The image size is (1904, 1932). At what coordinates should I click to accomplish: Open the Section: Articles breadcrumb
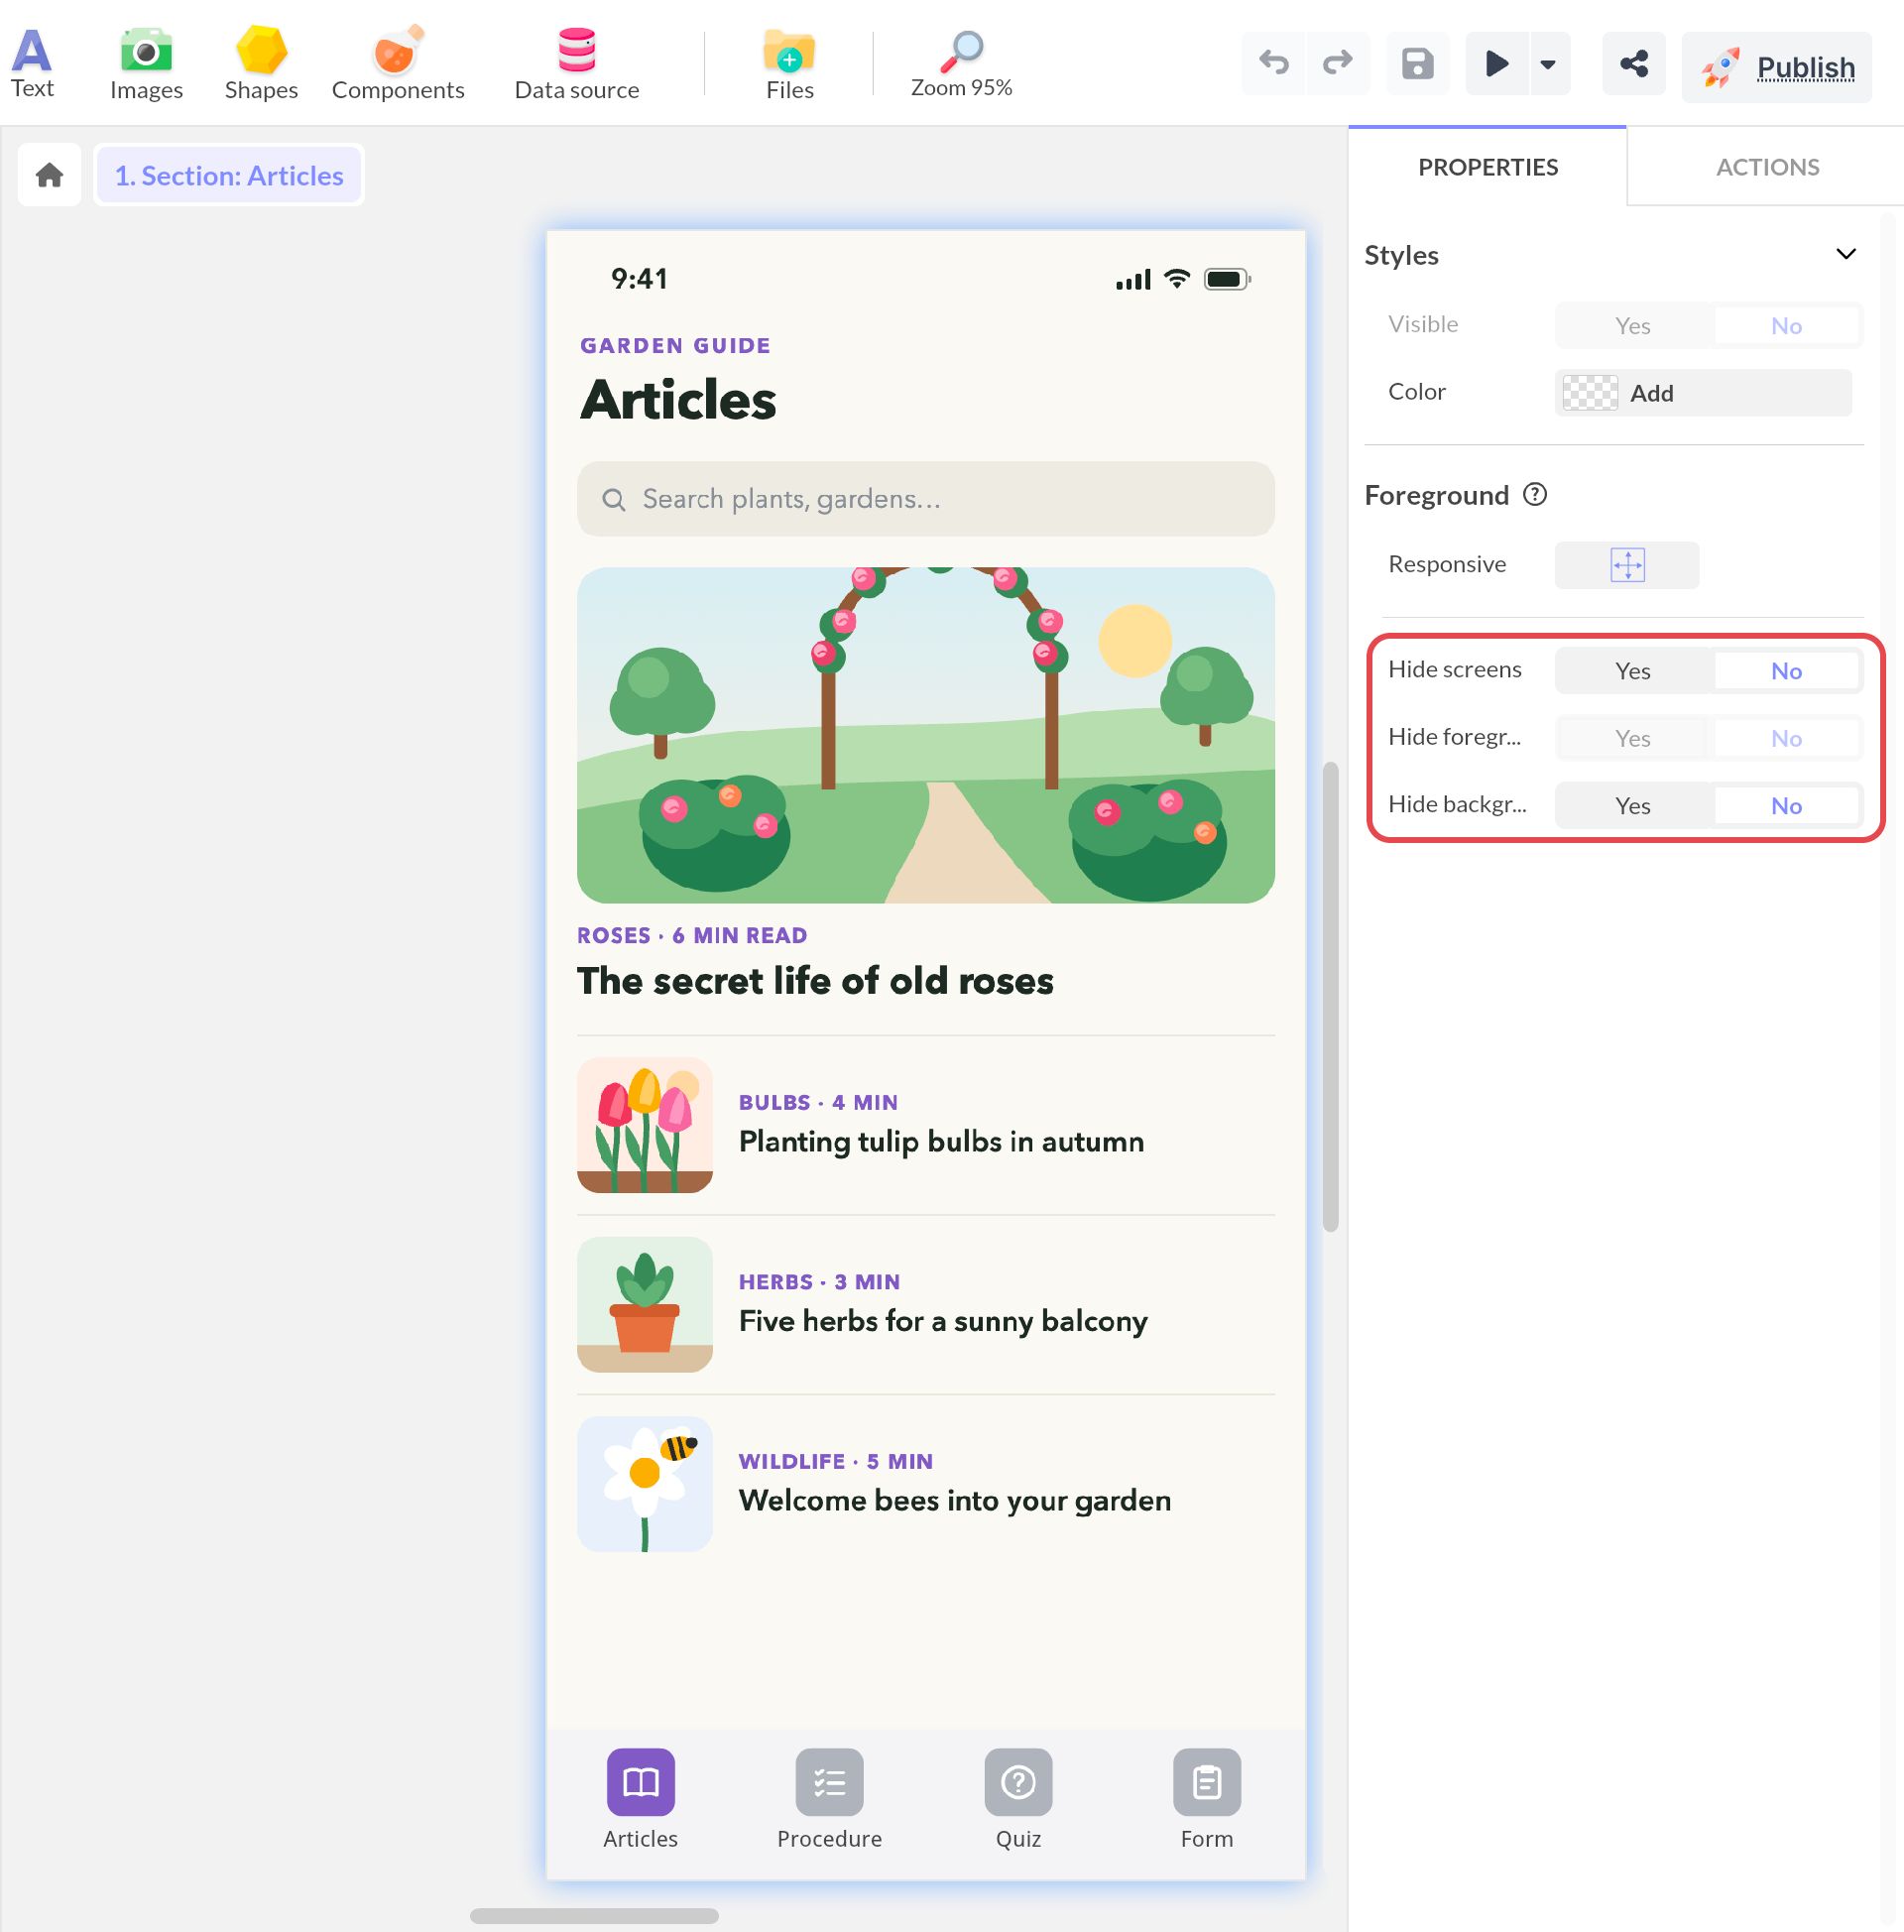pyautogui.click(x=229, y=175)
